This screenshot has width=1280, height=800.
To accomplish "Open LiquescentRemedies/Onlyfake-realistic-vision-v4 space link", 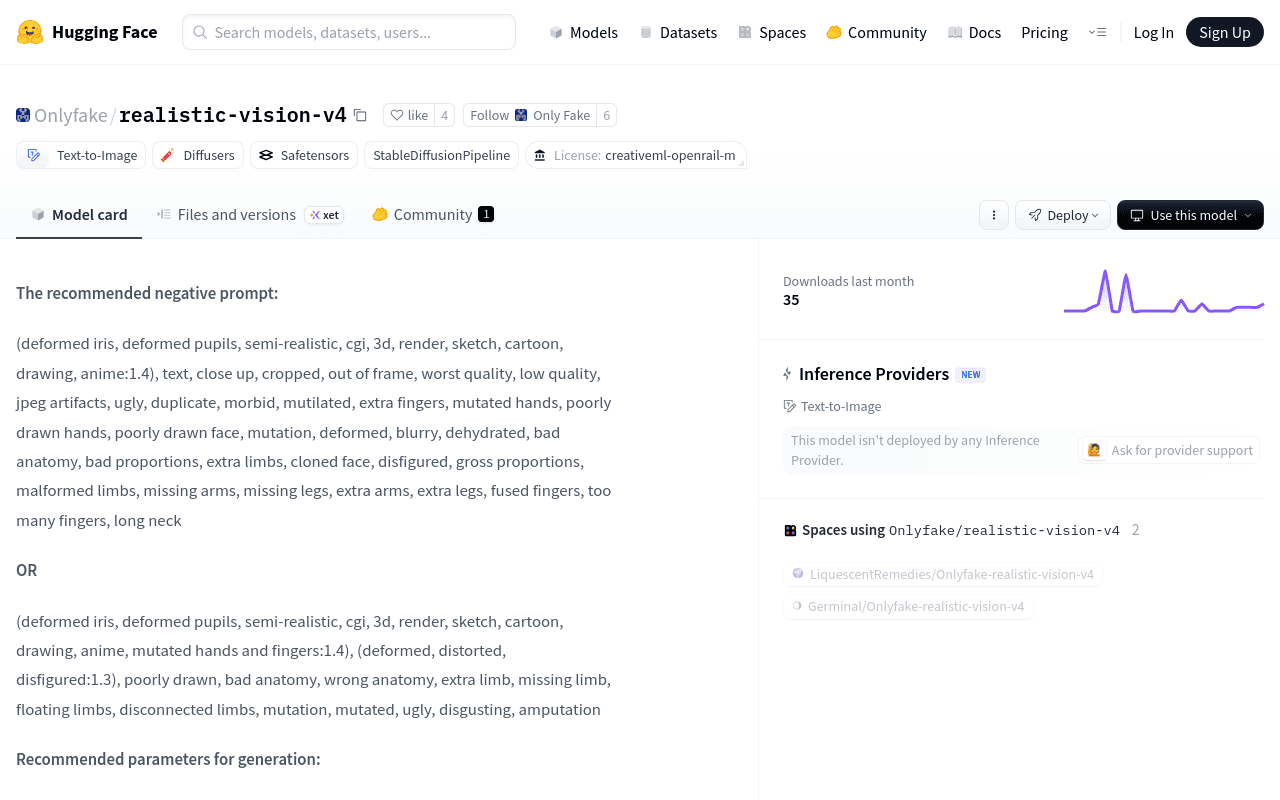I will tap(943, 574).
